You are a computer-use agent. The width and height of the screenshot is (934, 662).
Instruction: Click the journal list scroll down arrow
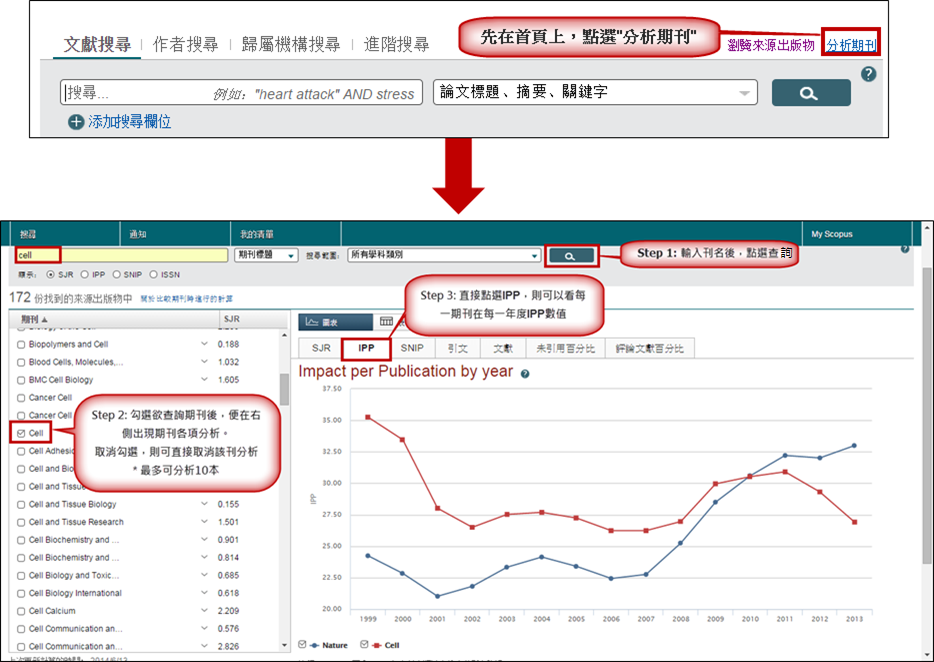point(284,646)
